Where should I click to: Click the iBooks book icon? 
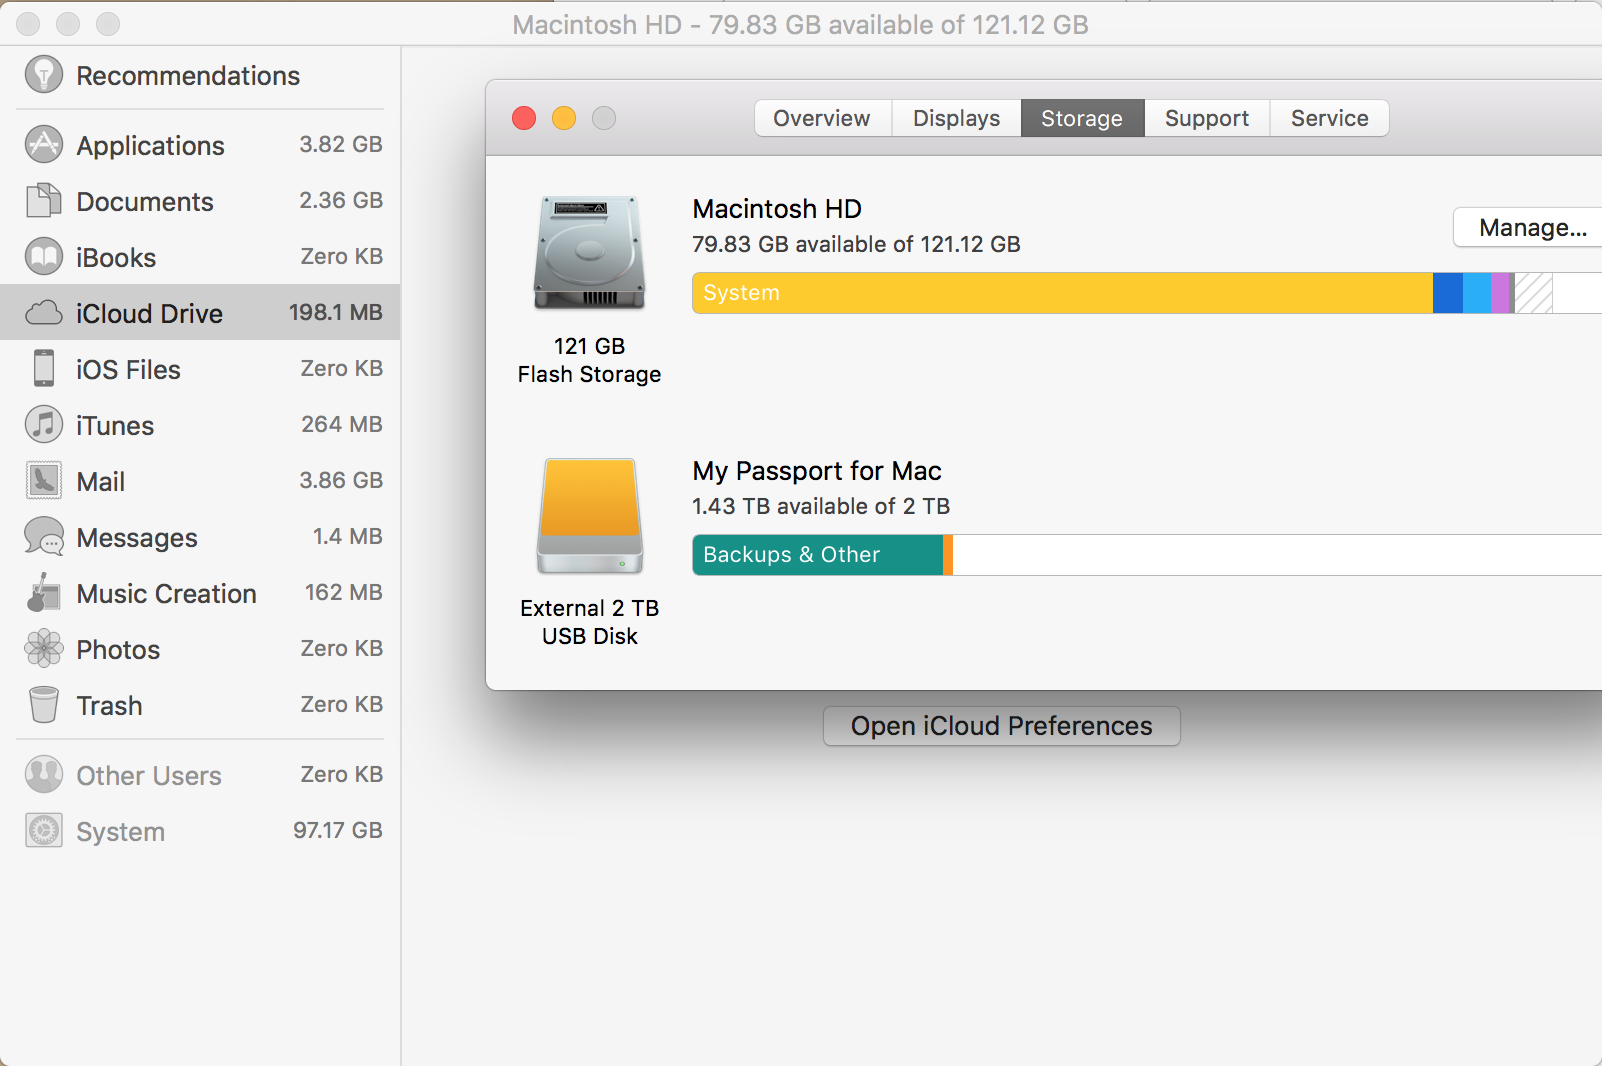point(44,257)
